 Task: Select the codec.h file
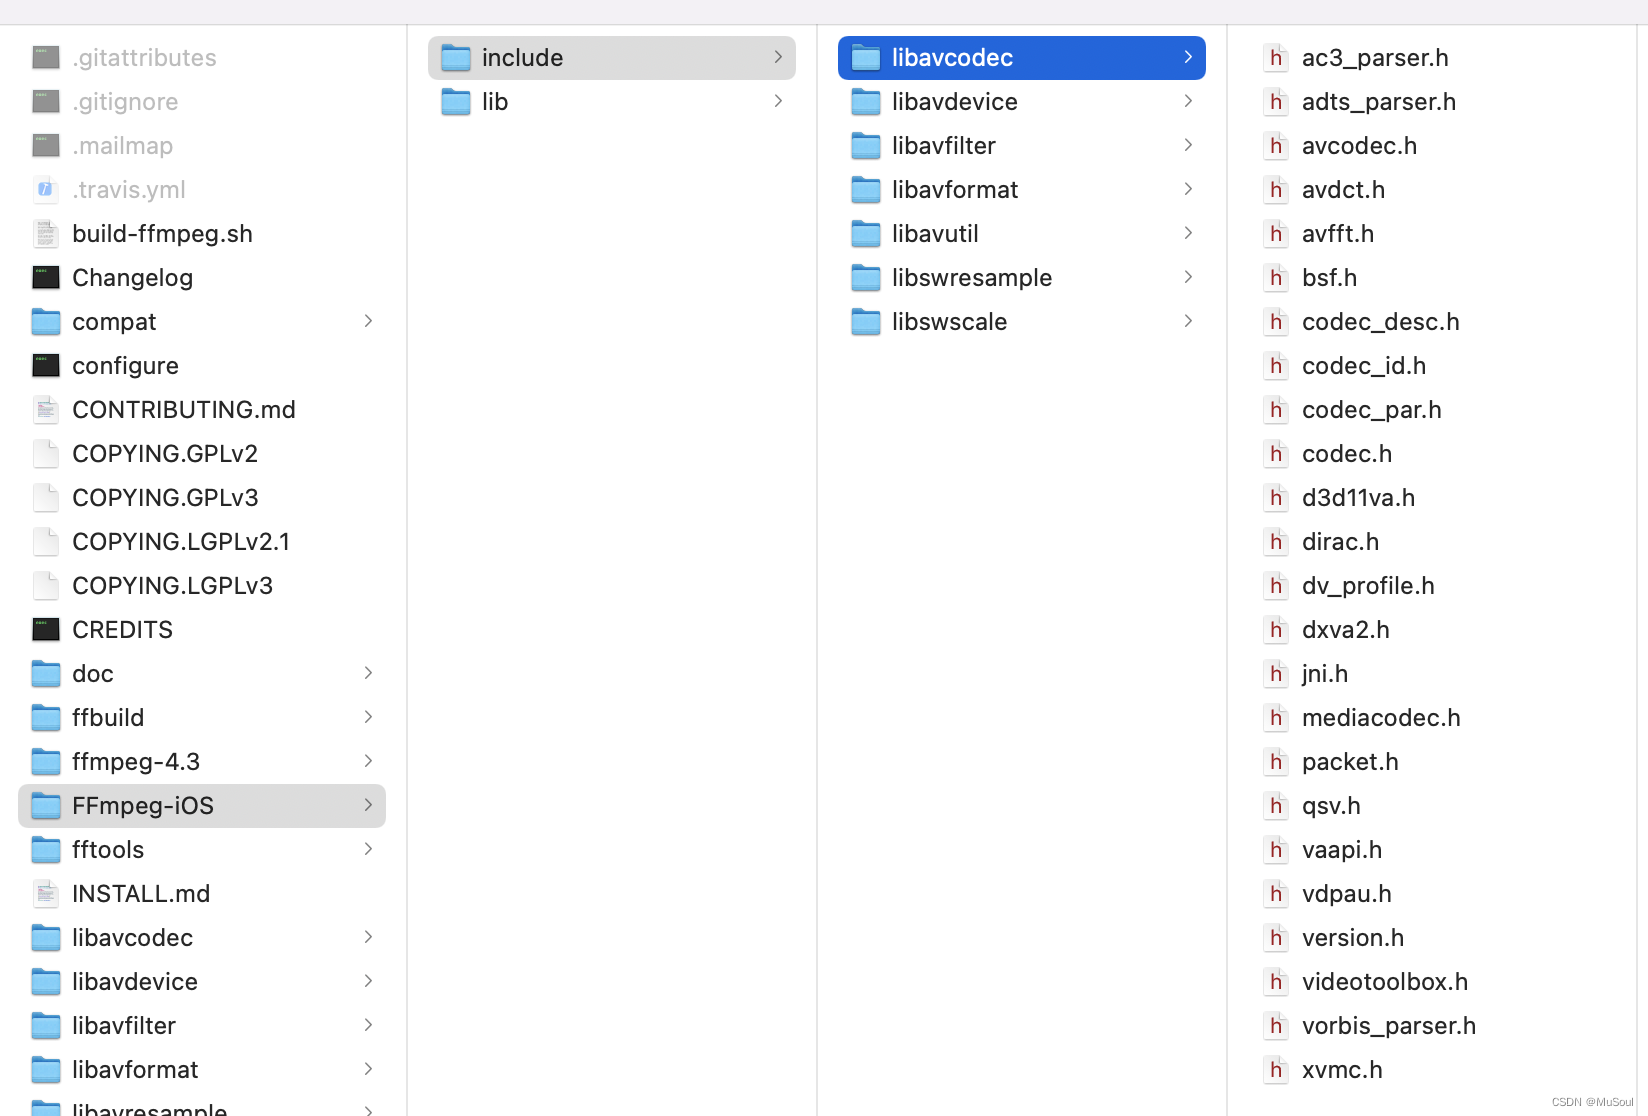(x=1432, y=454)
